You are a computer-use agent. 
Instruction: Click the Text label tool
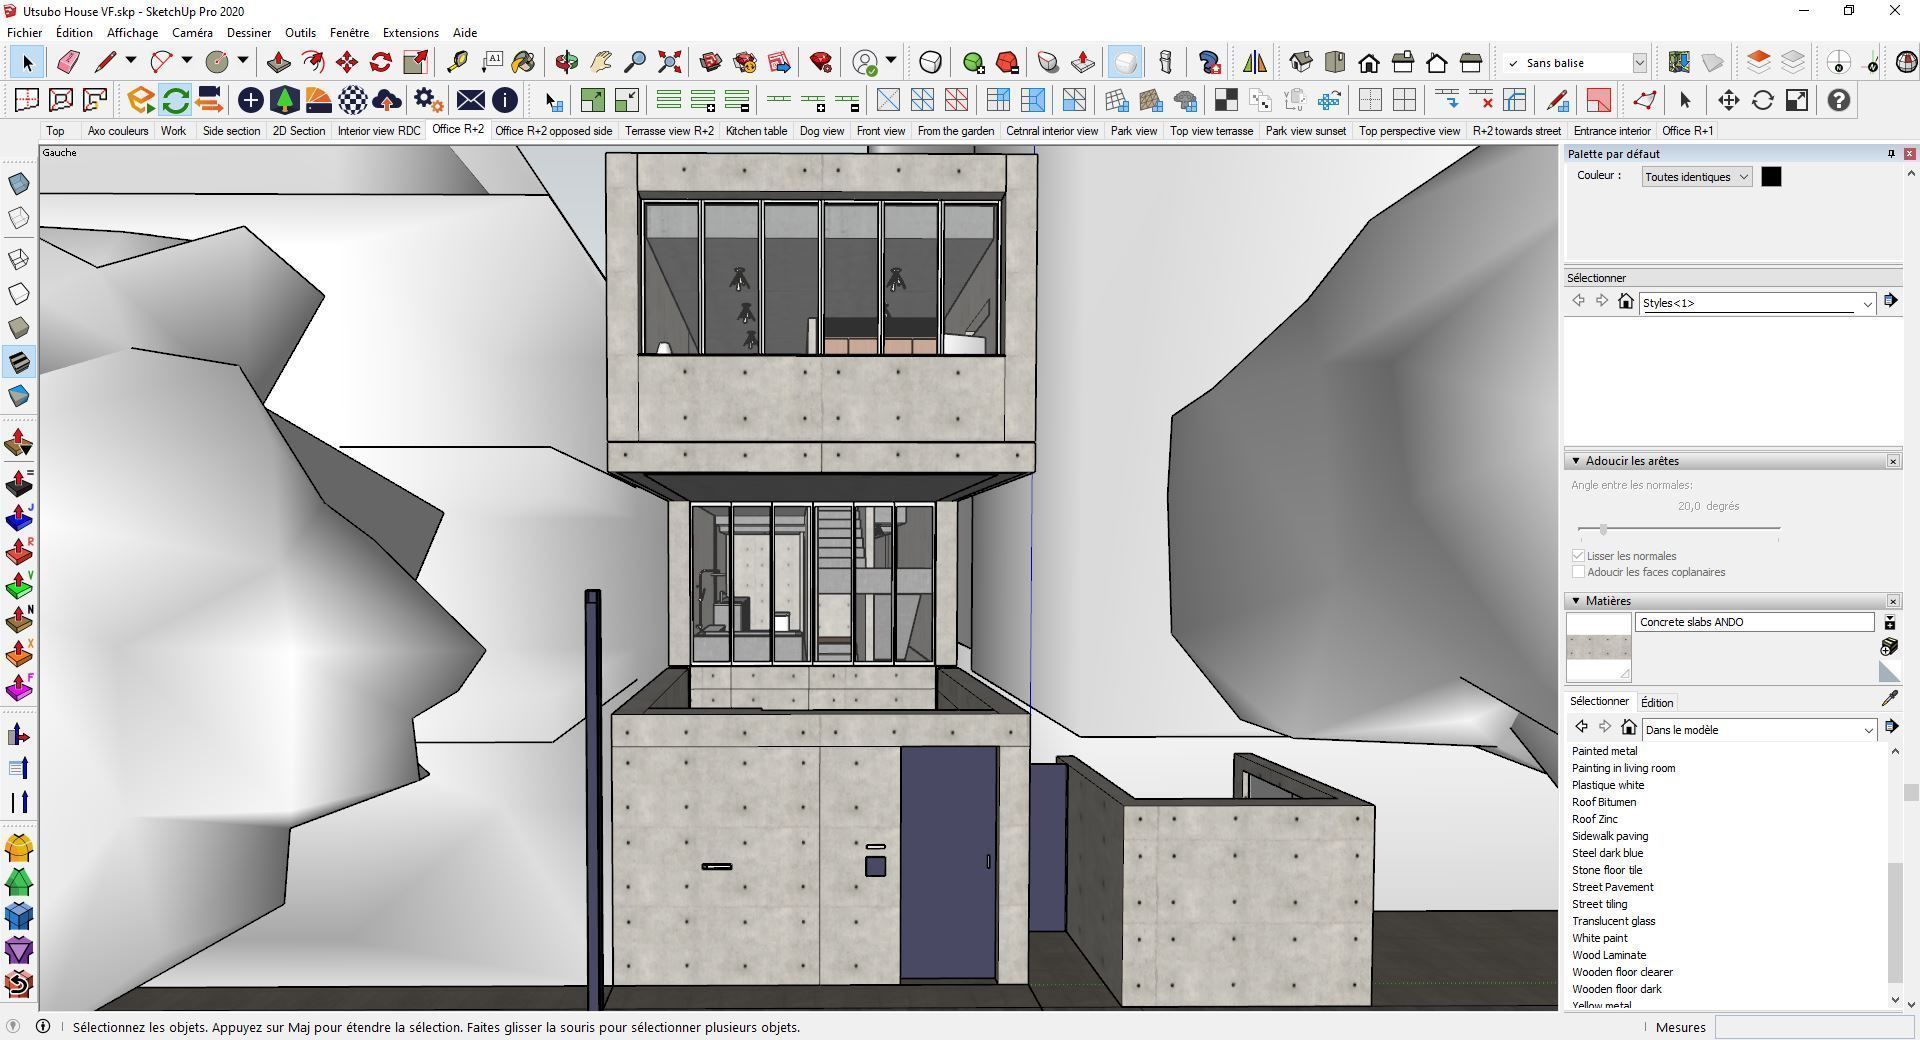click(x=491, y=62)
